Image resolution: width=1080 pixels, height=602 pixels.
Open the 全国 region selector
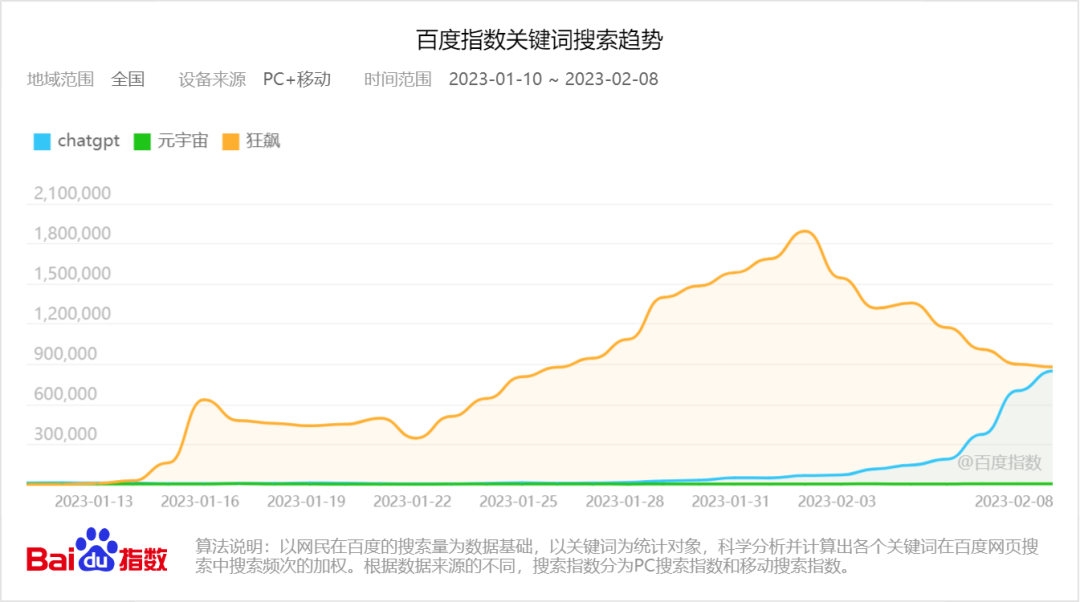(x=128, y=79)
